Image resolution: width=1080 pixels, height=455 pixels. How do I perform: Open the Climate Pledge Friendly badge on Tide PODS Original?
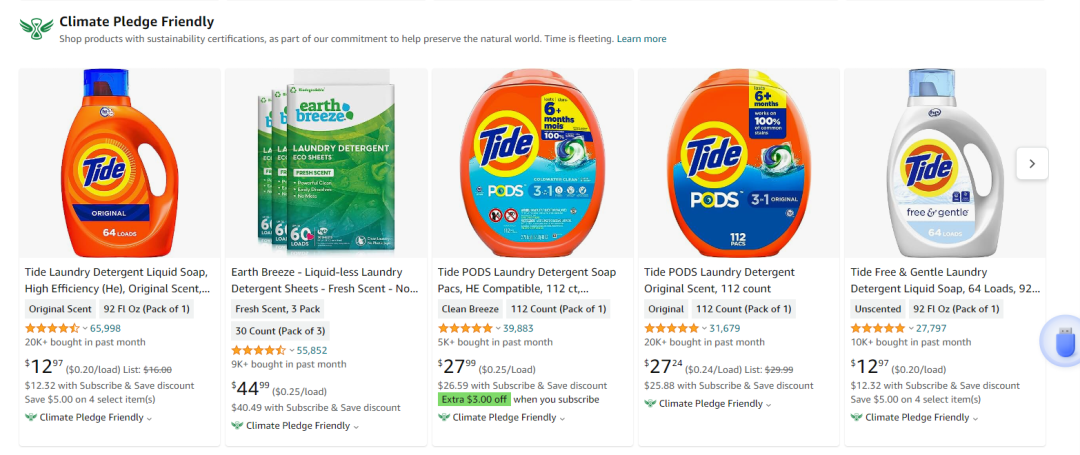pos(708,403)
